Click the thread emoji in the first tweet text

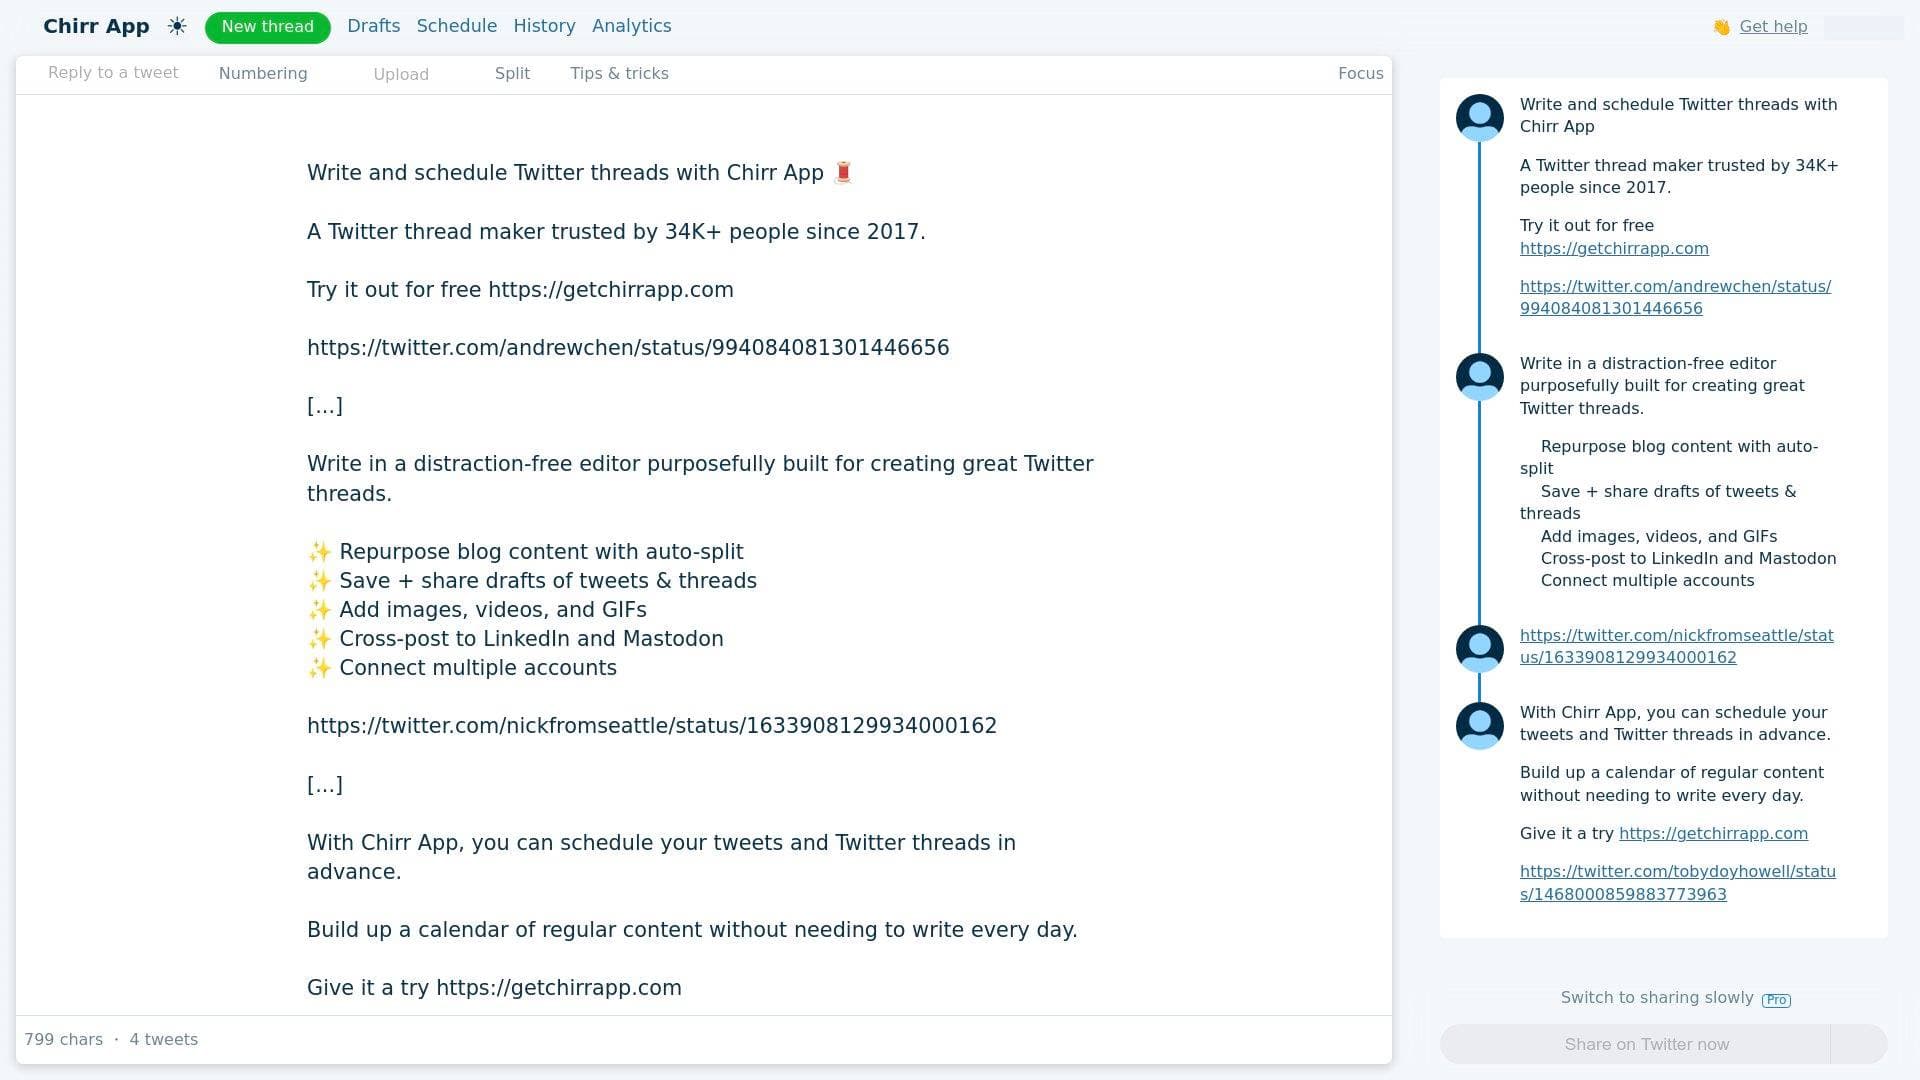point(843,172)
